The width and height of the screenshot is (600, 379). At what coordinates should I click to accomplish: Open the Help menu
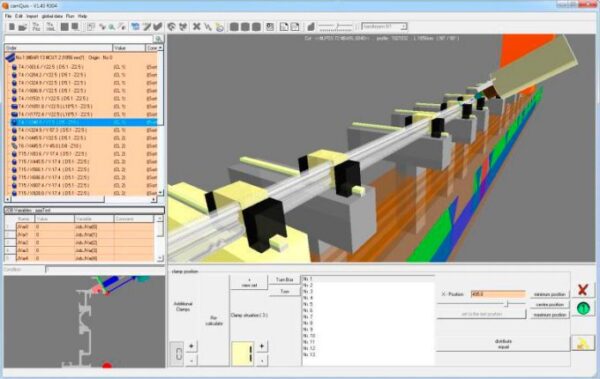coord(82,16)
